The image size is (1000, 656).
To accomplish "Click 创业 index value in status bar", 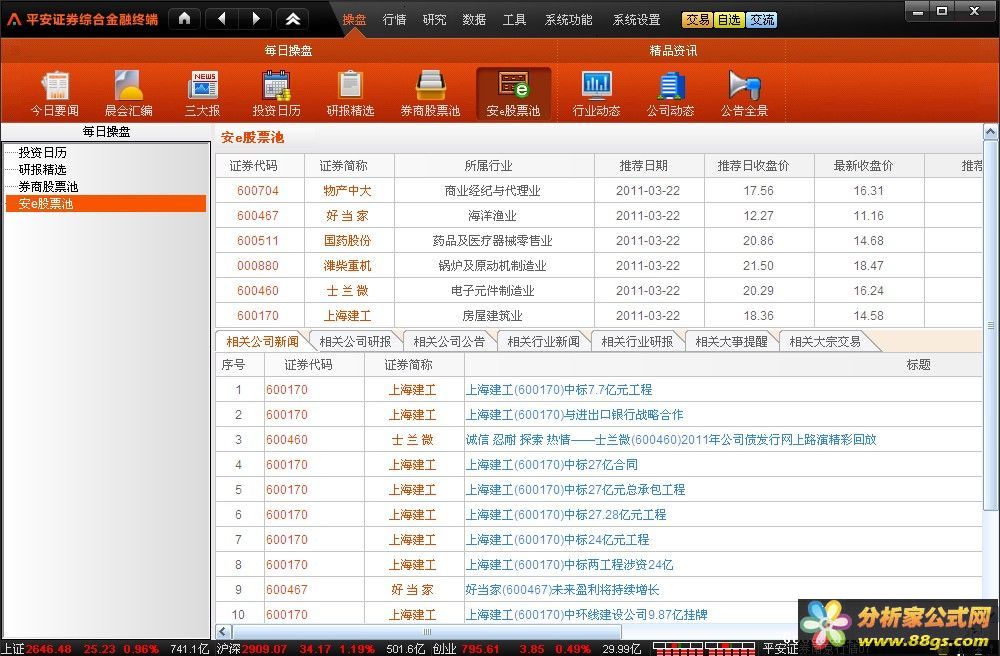I will pyautogui.click(x=481, y=649).
